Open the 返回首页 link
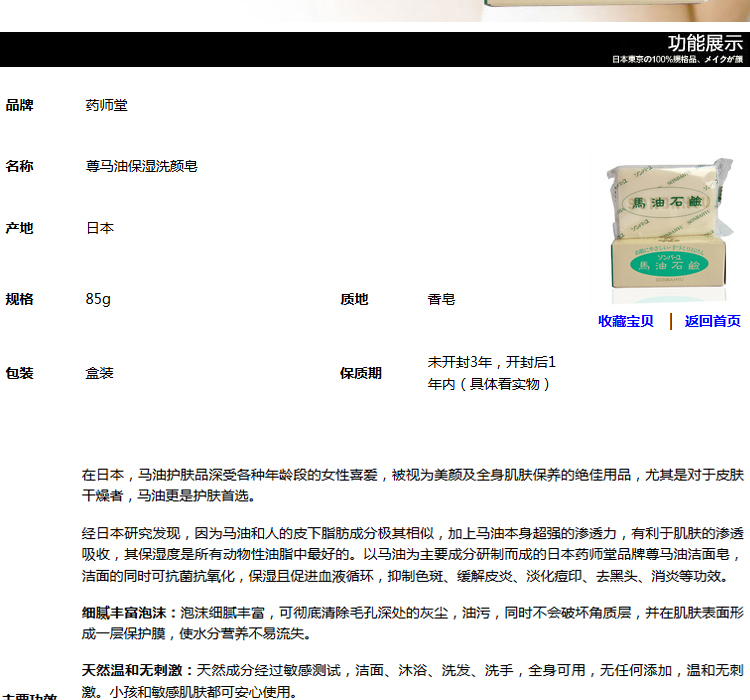The width and height of the screenshot is (750, 700). (x=712, y=321)
